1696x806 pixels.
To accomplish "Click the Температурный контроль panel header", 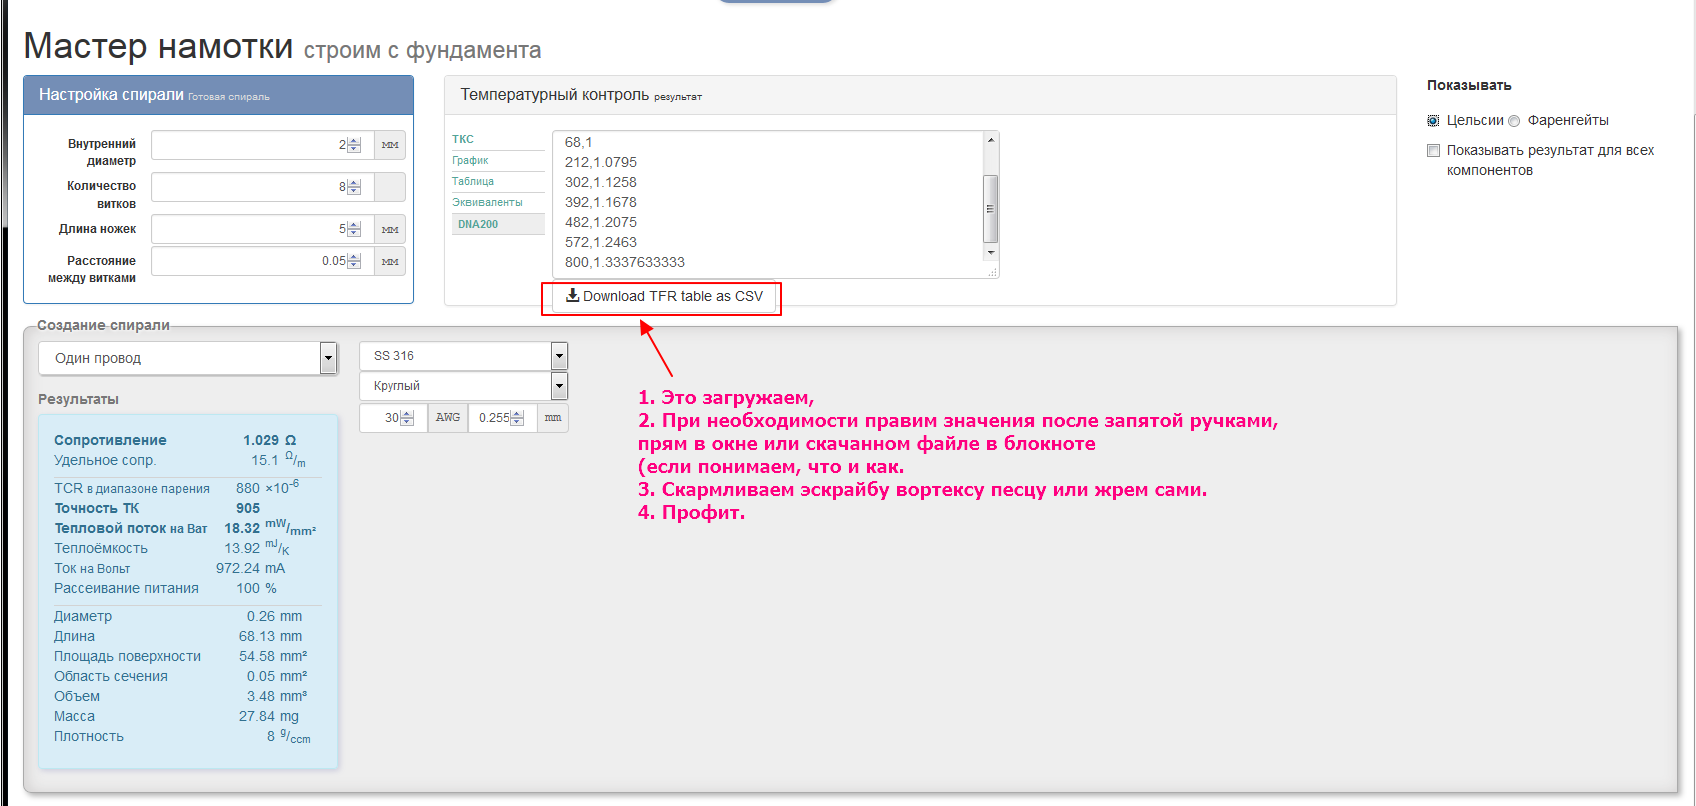I will pyautogui.click(x=920, y=95).
